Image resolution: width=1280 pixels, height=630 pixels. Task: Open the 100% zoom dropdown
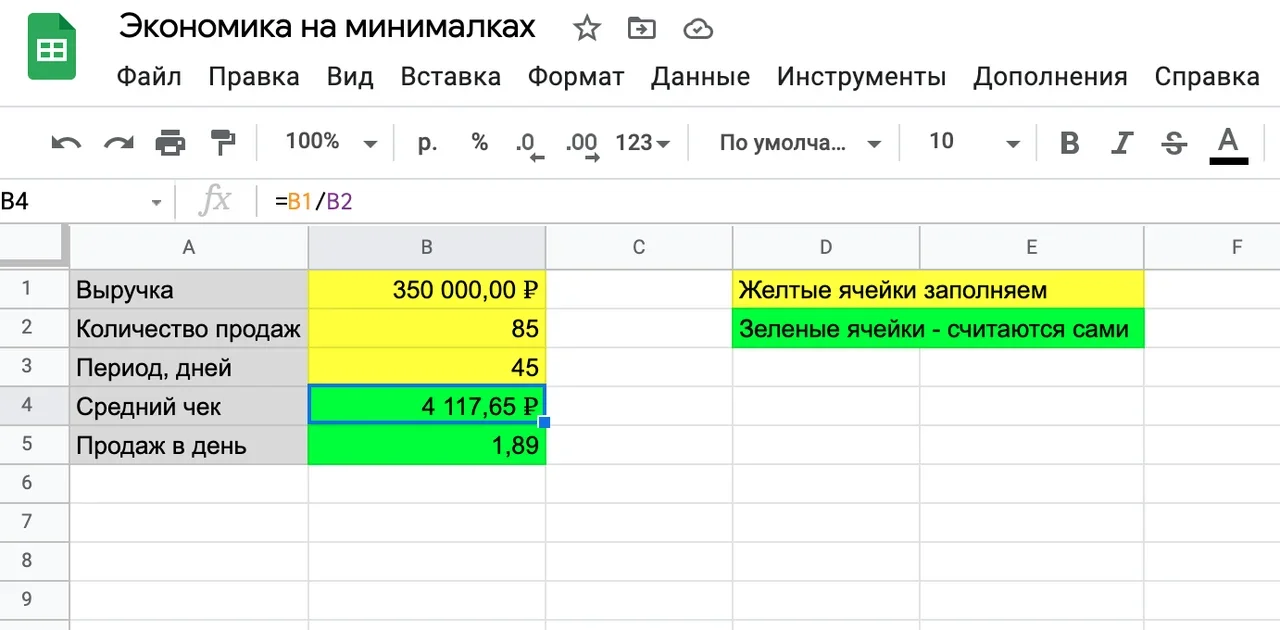point(331,142)
